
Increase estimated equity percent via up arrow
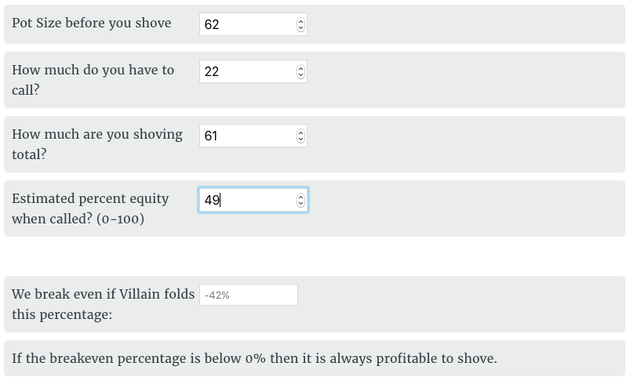301,197
